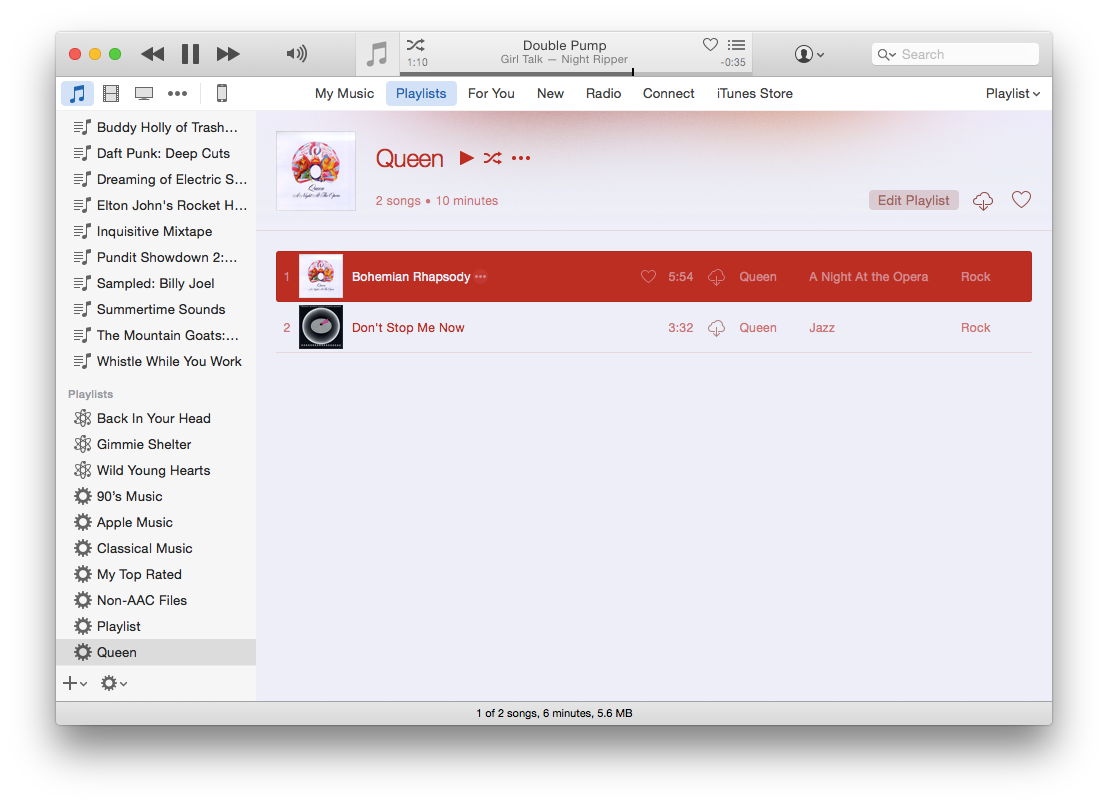Viewport: 1108px width, 805px height.
Task: Click the Edit Playlist button
Action: [913, 200]
